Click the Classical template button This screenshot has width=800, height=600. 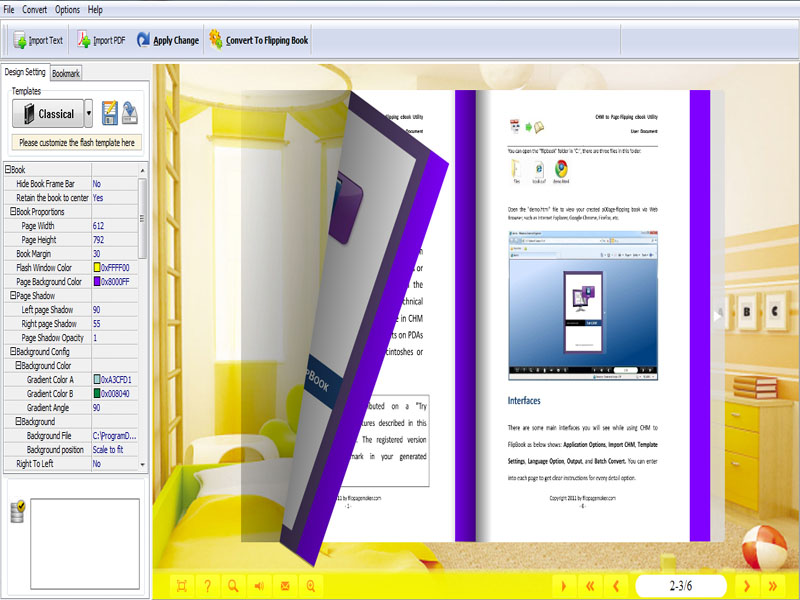48,113
